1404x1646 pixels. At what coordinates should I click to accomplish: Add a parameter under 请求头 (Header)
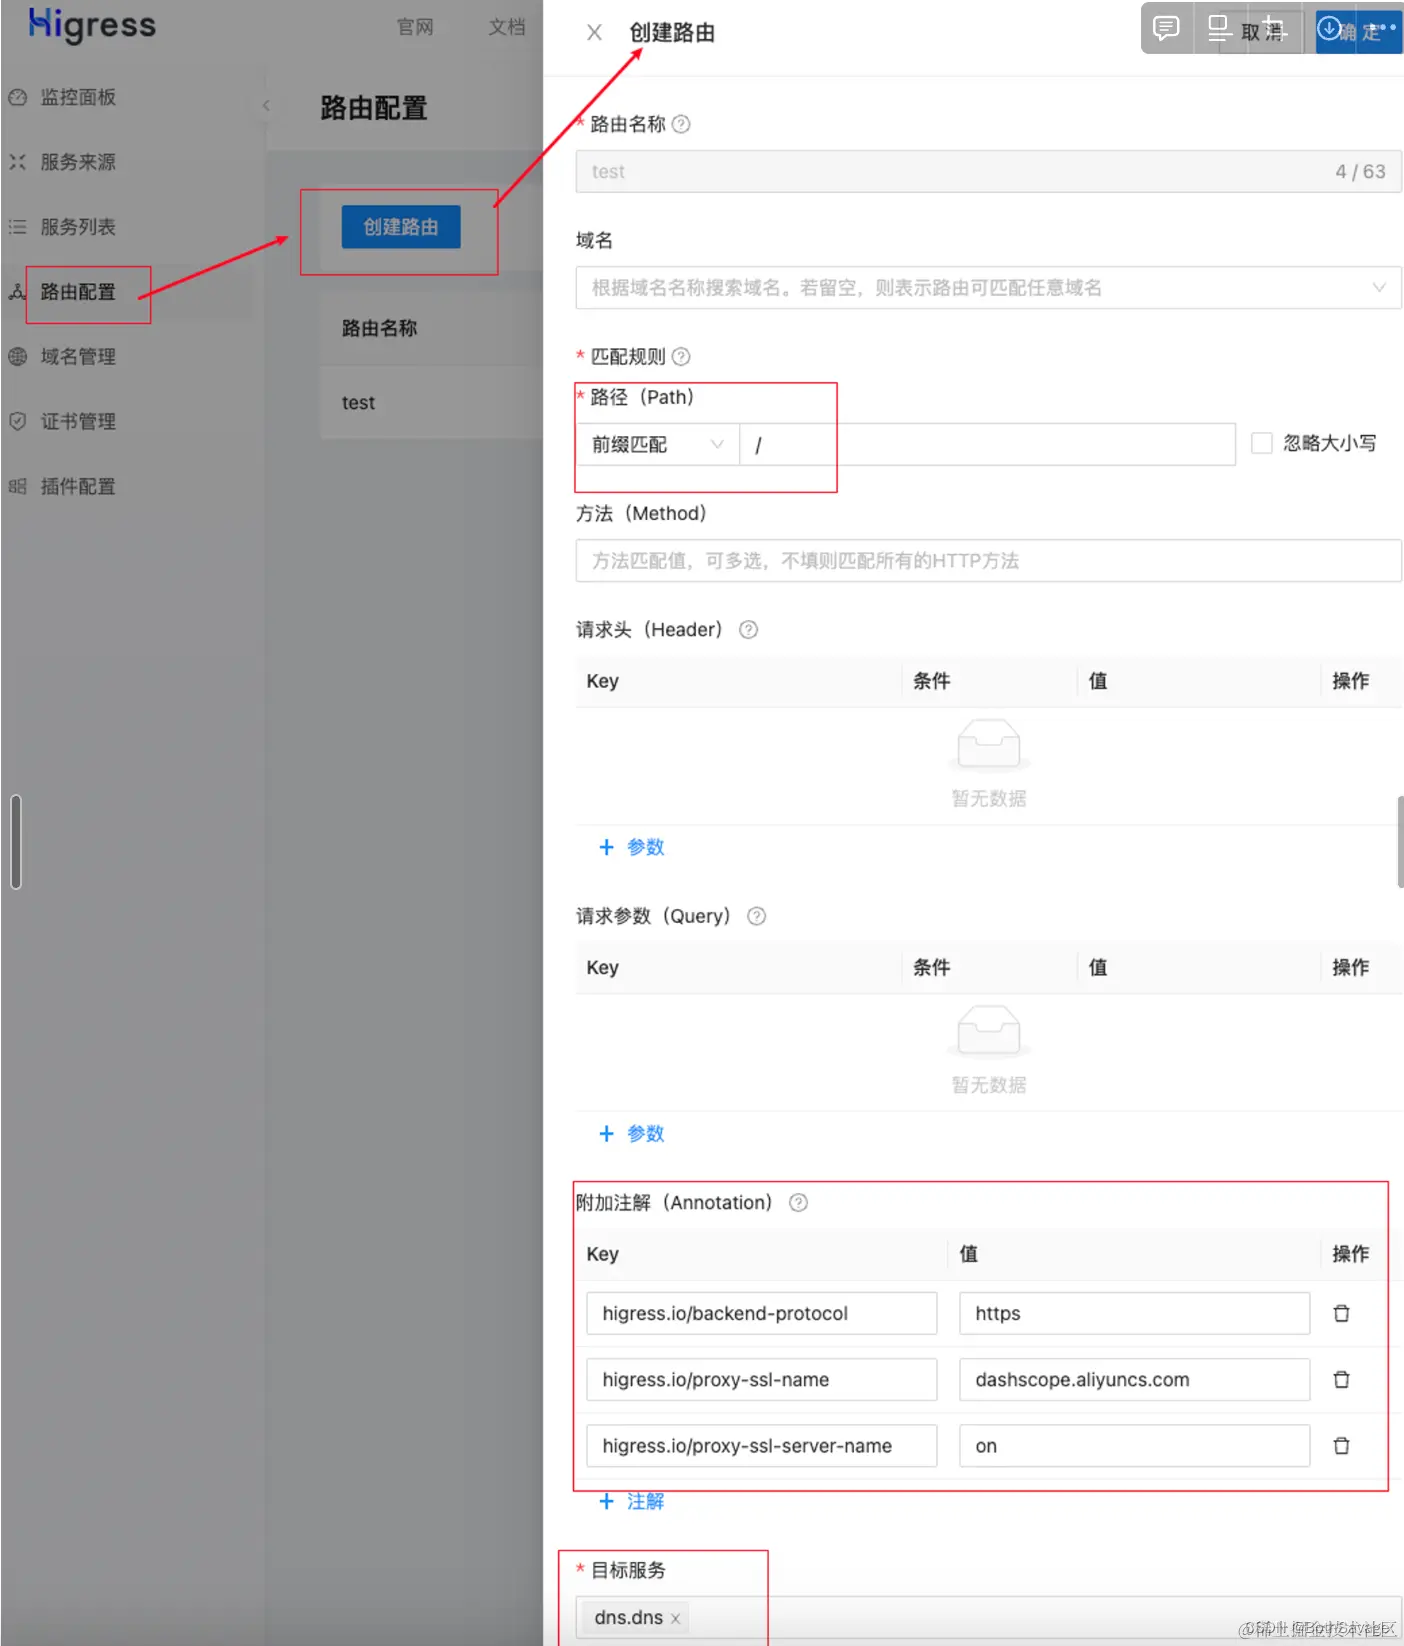(631, 847)
